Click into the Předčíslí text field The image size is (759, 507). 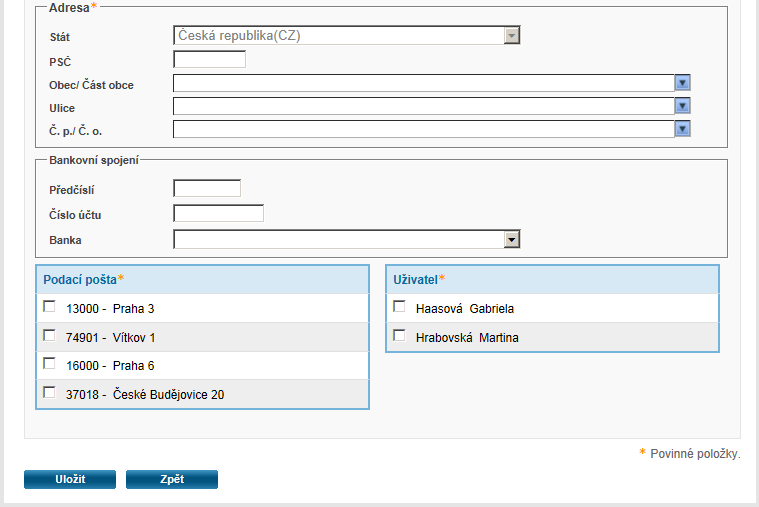point(207,188)
